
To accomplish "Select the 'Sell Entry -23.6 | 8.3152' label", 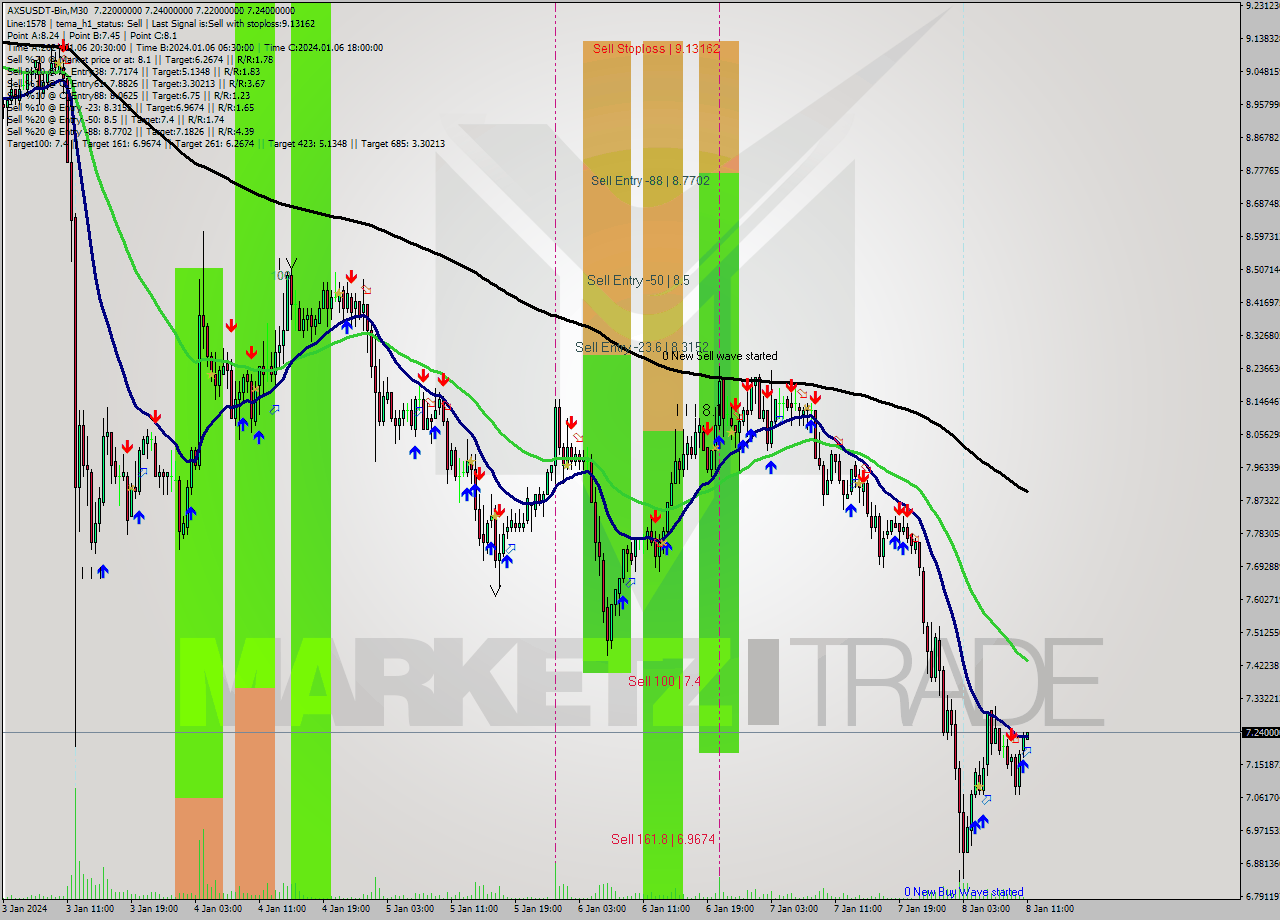I will (x=641, y=347).
